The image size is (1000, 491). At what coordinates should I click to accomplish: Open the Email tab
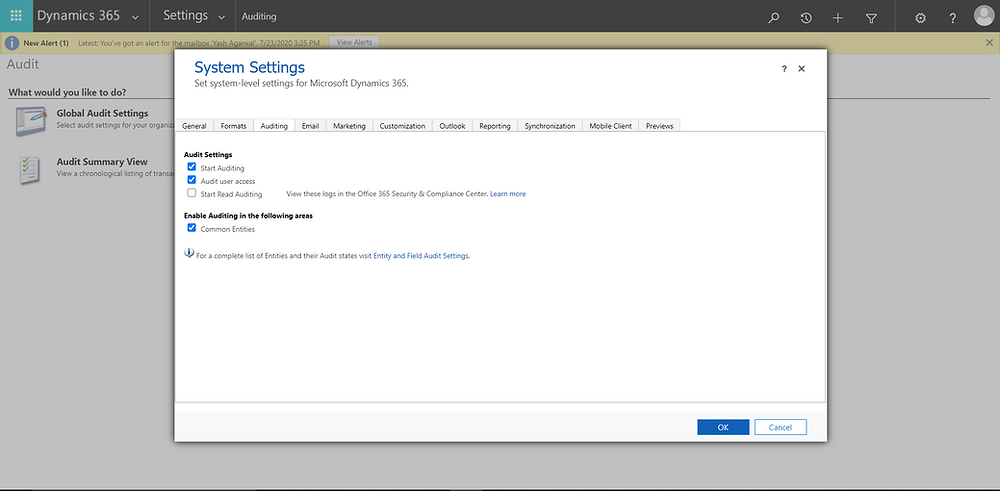point(311,126)
